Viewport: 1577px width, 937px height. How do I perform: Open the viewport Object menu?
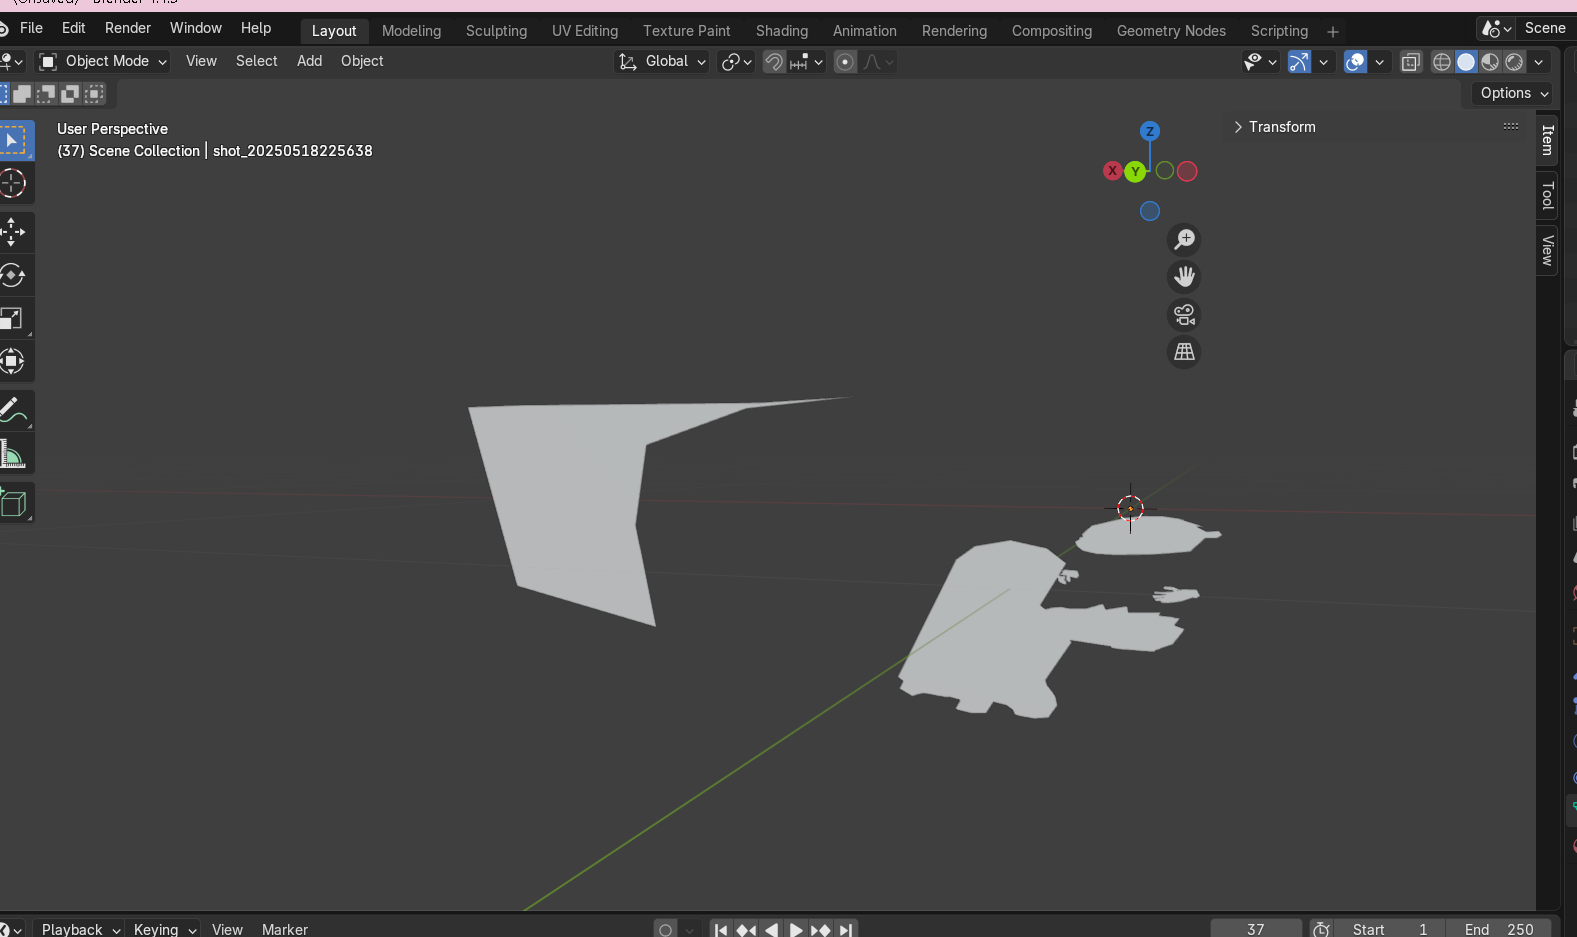[x=362, y=61]
